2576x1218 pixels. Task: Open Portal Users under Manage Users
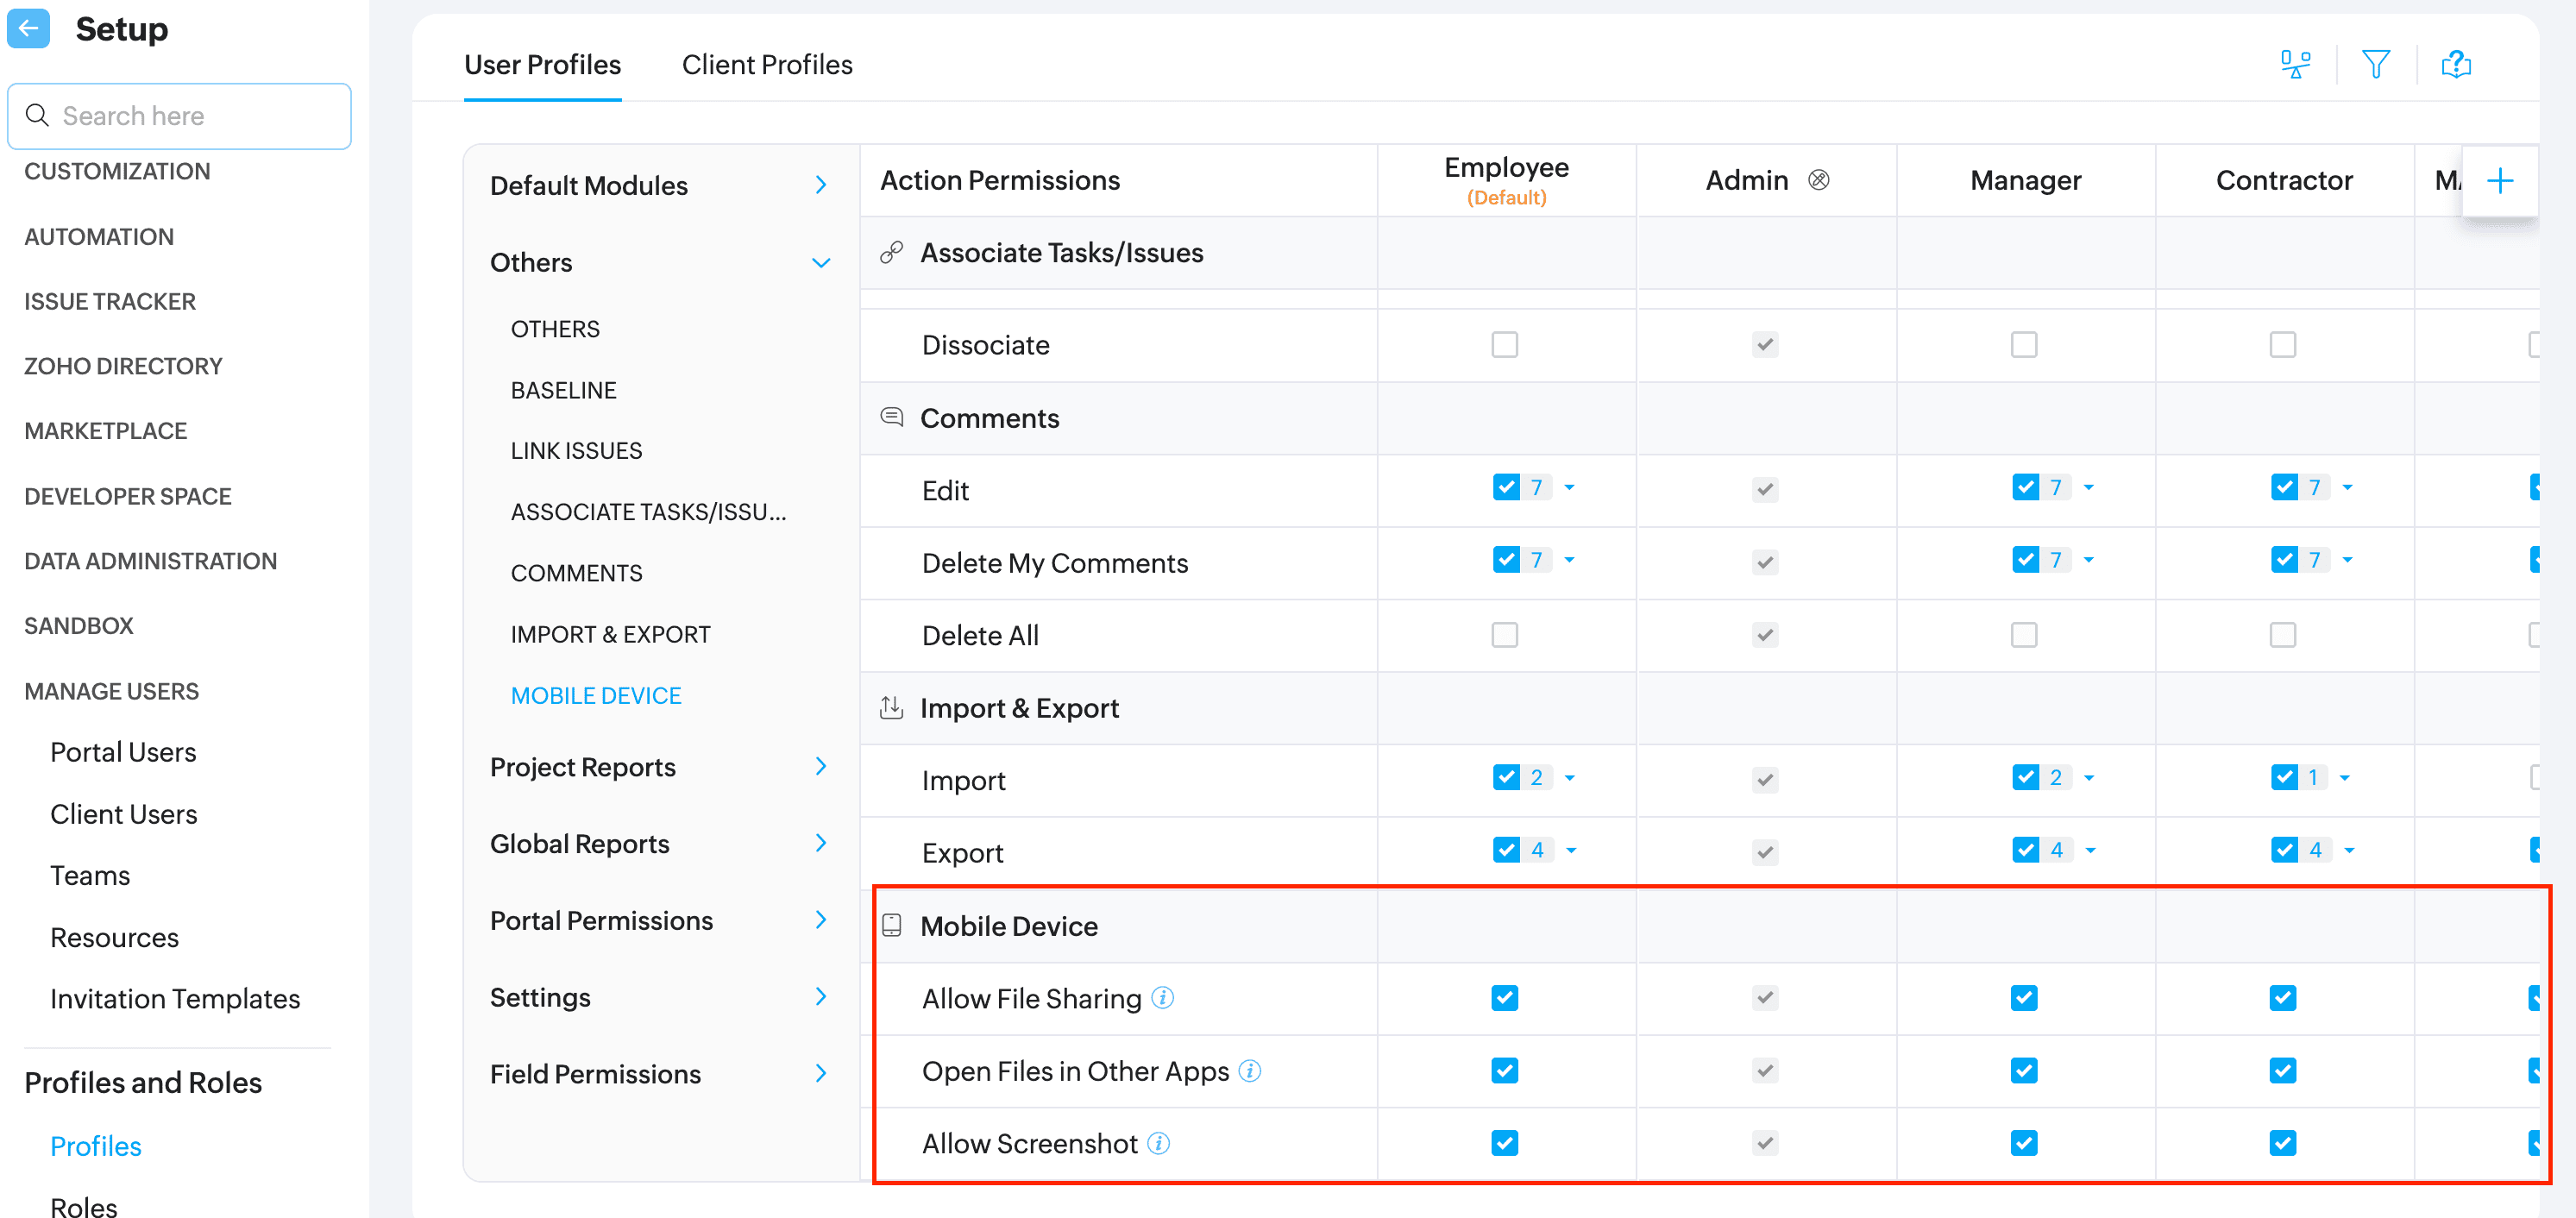(123, 751)
